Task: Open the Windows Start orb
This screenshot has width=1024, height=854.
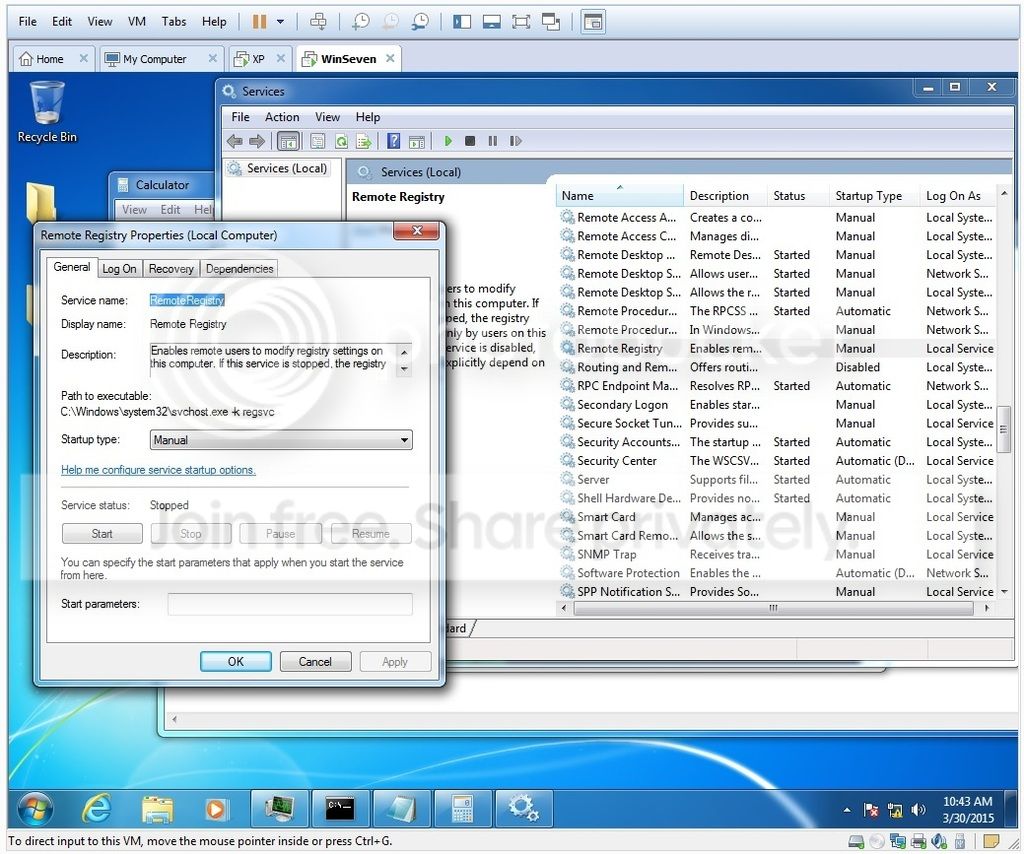Action: (35, 810)
